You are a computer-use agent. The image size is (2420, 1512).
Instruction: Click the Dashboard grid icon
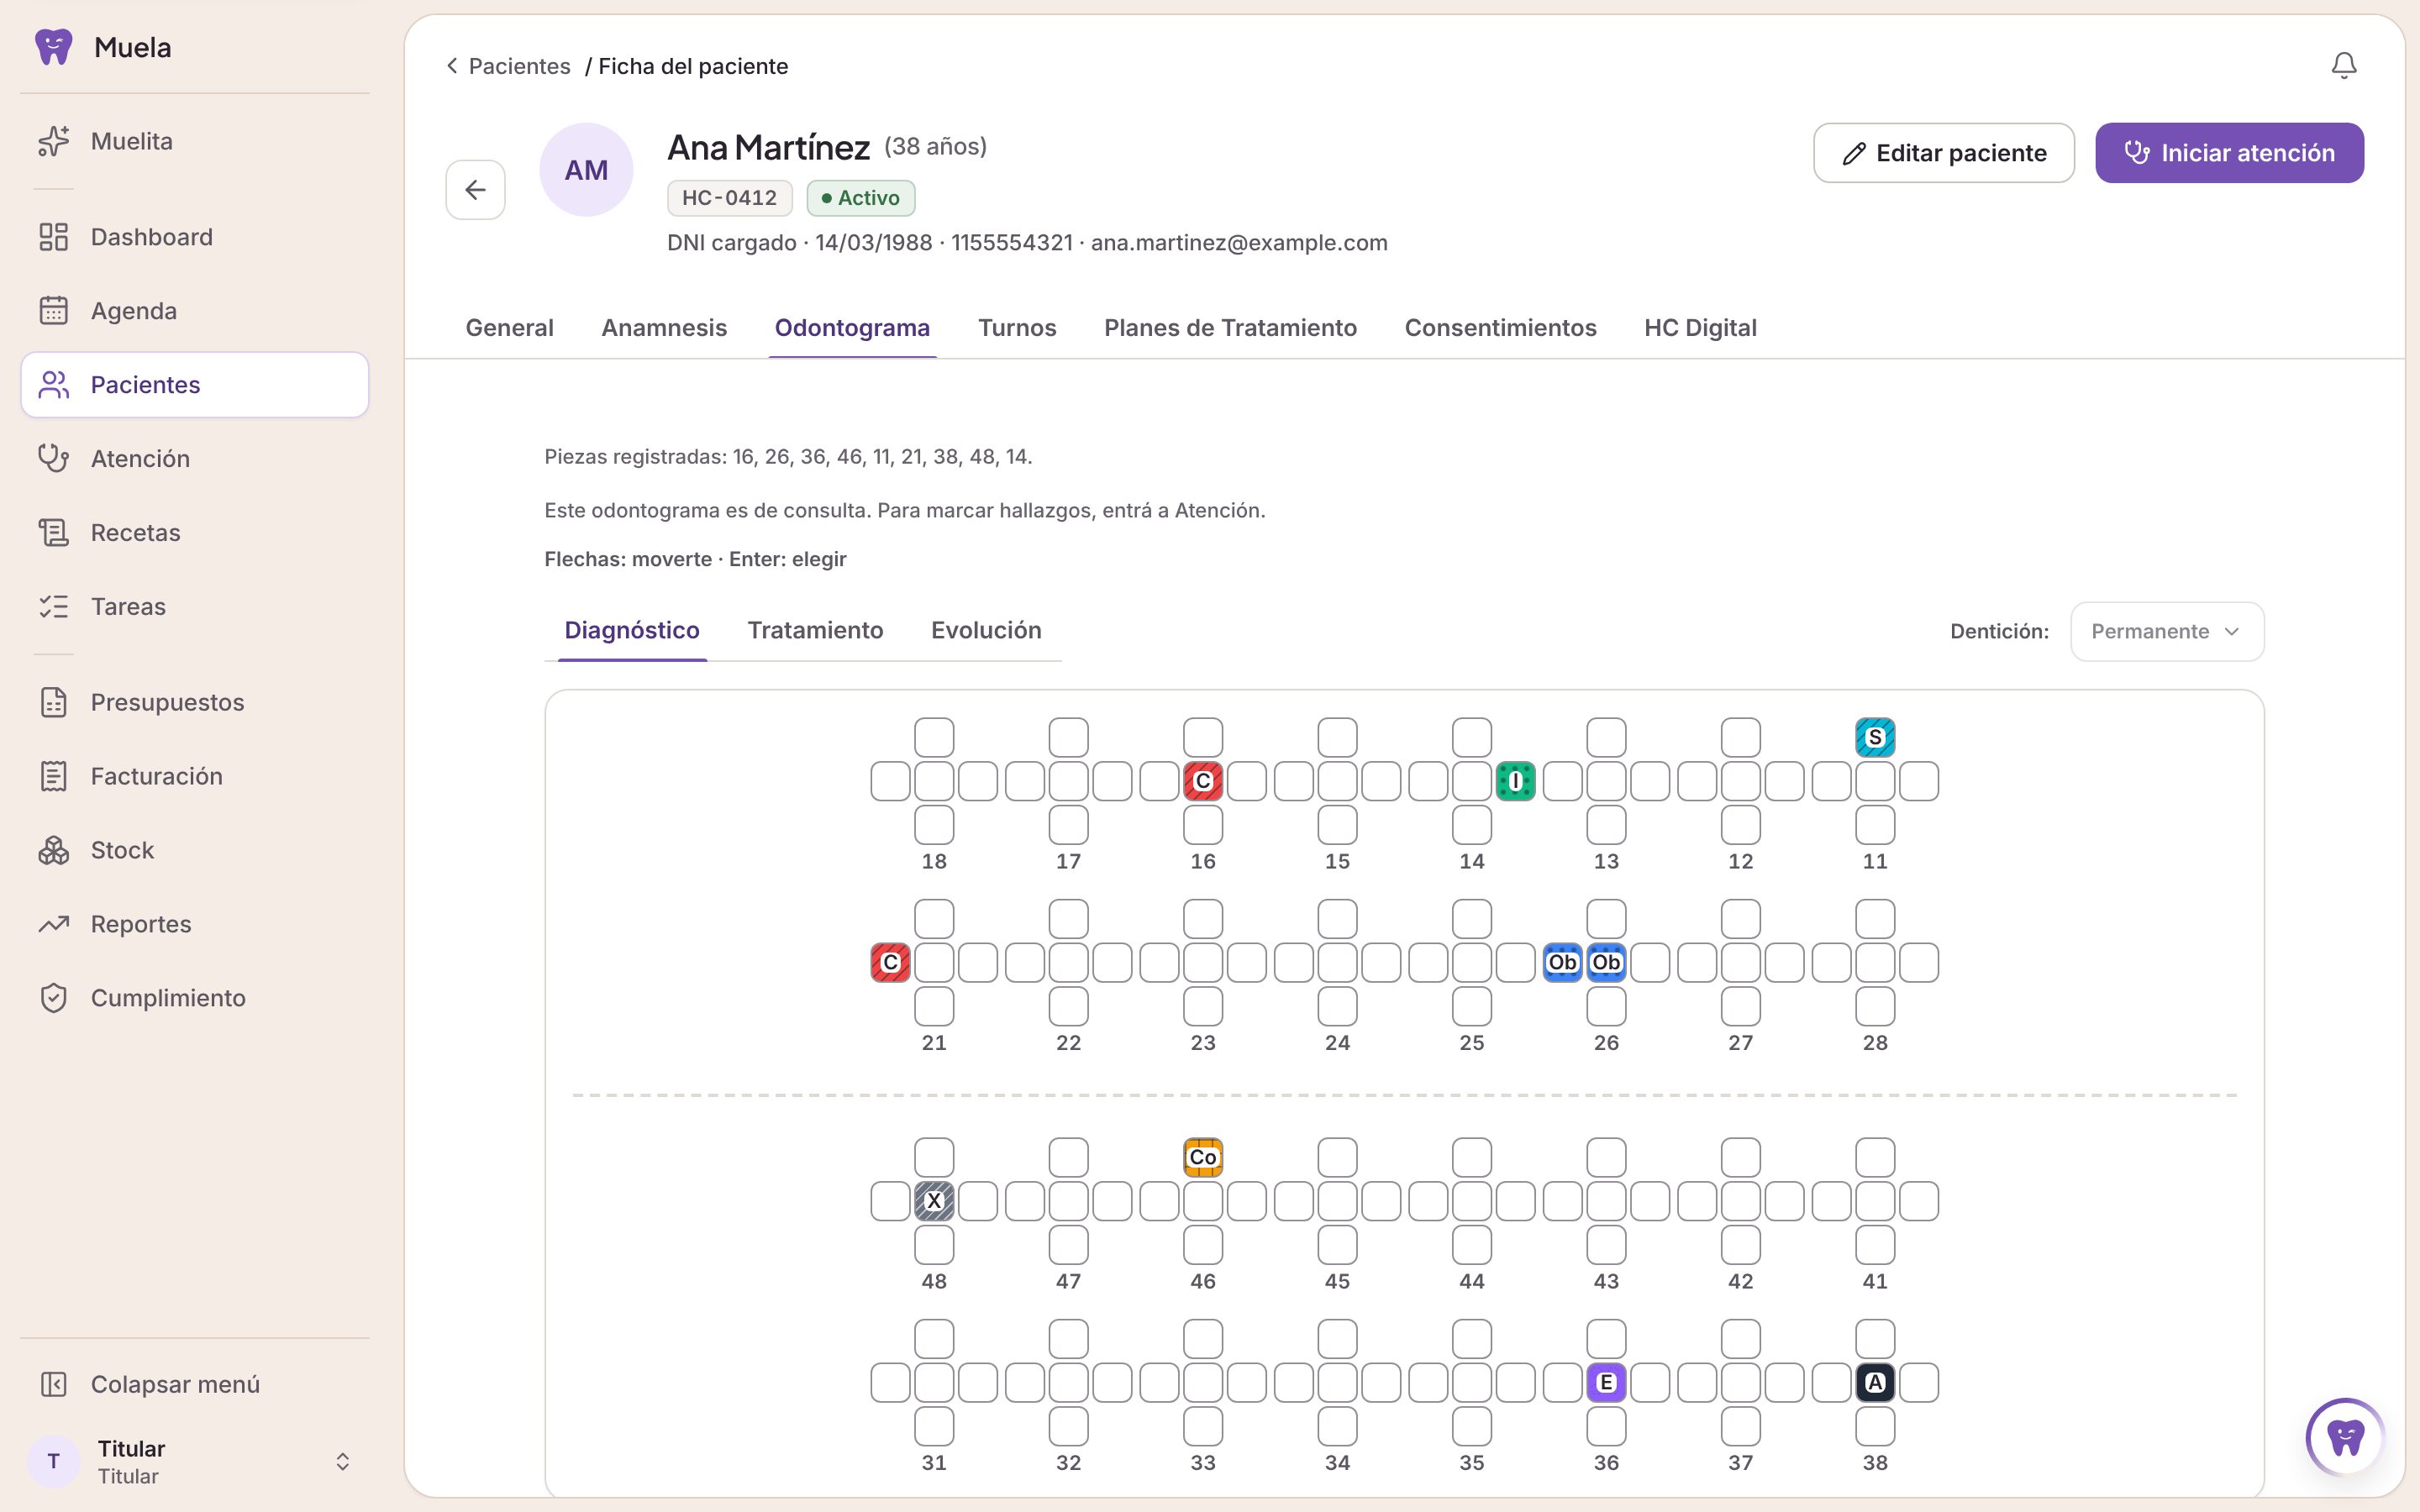(x=53, y=237)
